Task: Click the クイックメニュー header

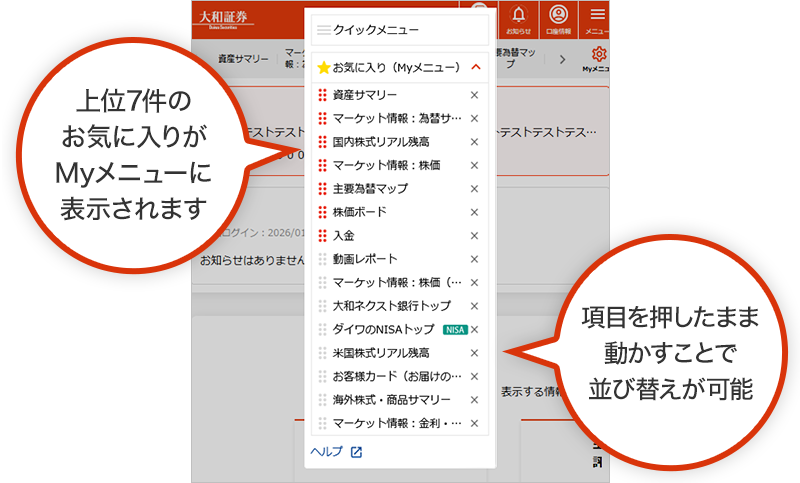Action: tap(400, 30)
